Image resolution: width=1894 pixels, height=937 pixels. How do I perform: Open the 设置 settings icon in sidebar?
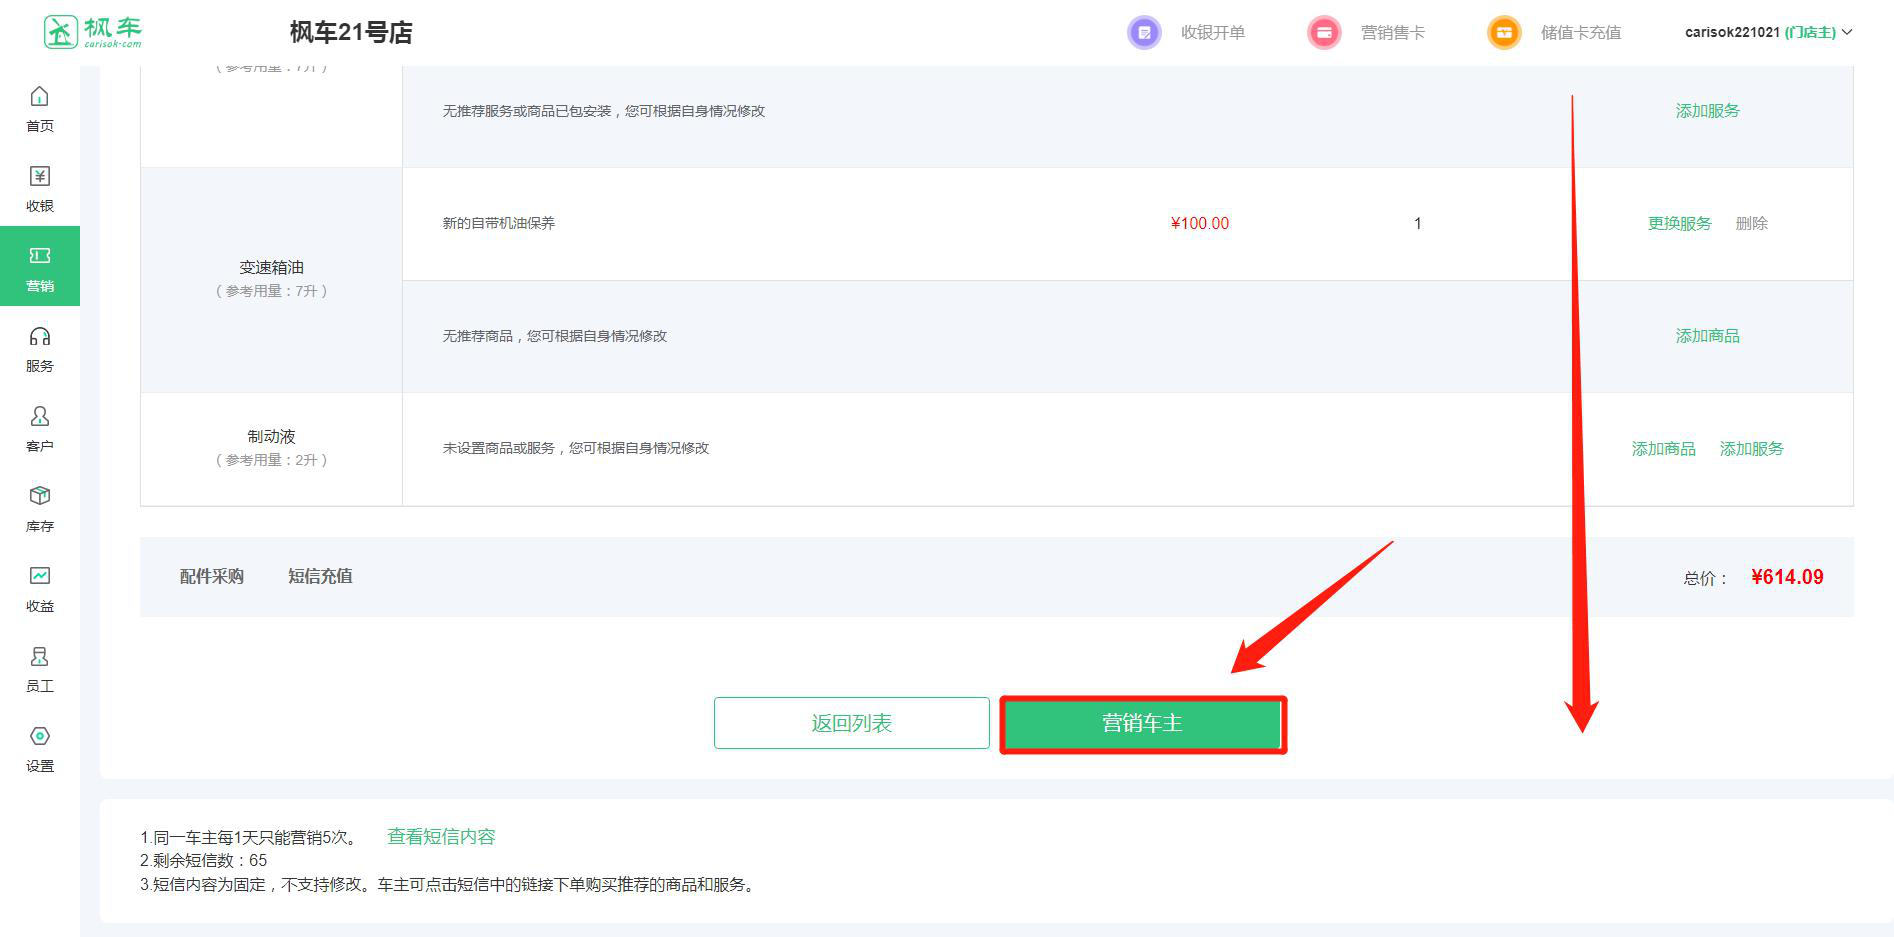click(x=40, y=736)
